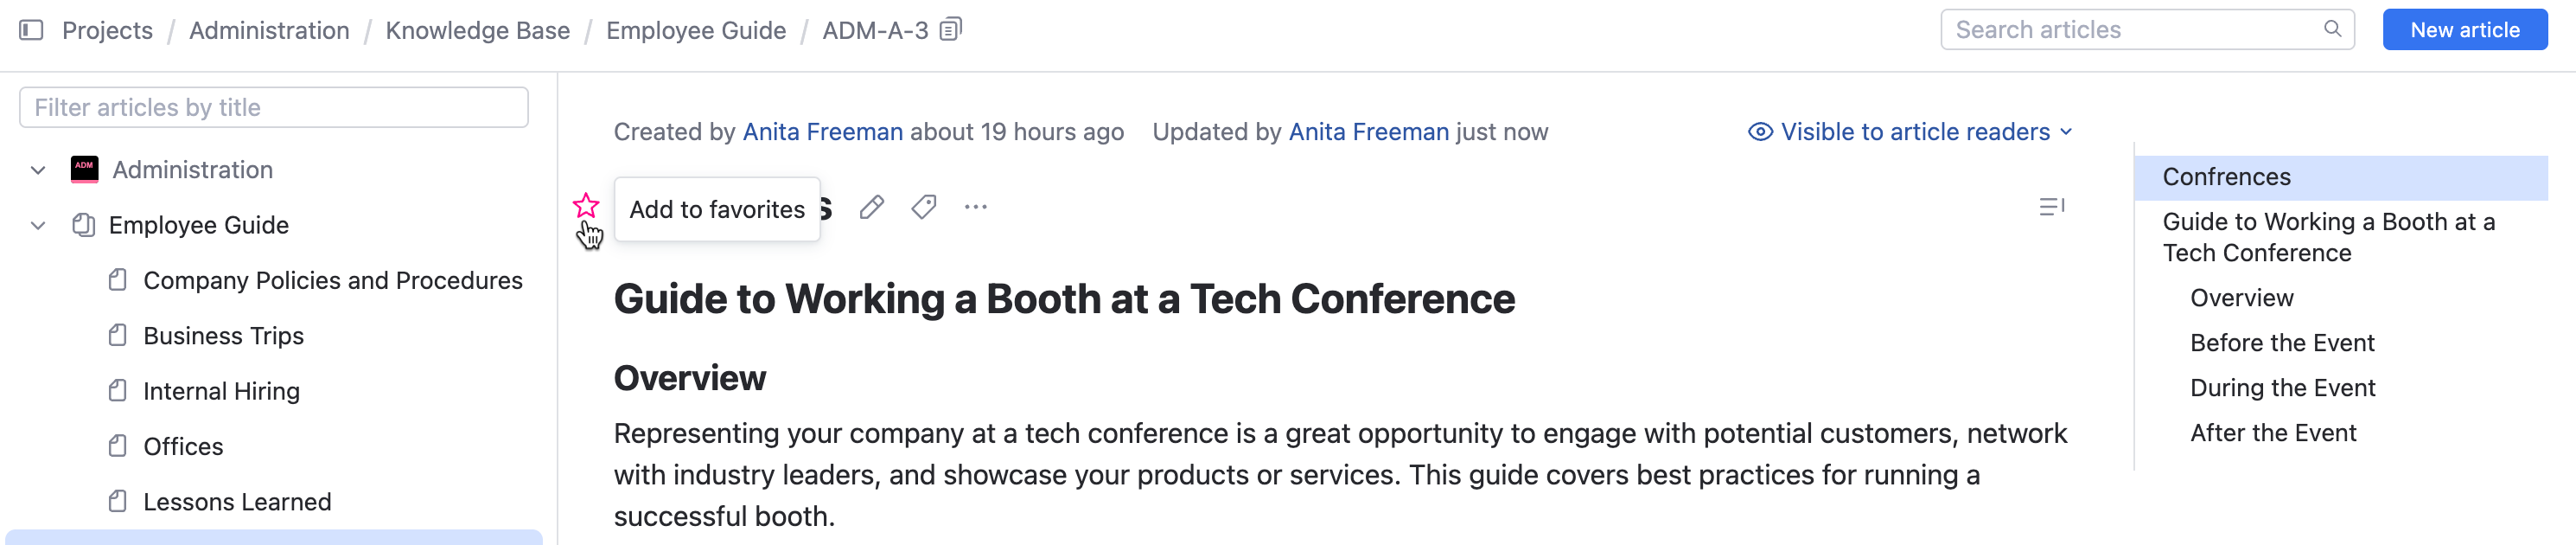
Task: Collapse the Administration project tree
Action: [x=38, y=170]
